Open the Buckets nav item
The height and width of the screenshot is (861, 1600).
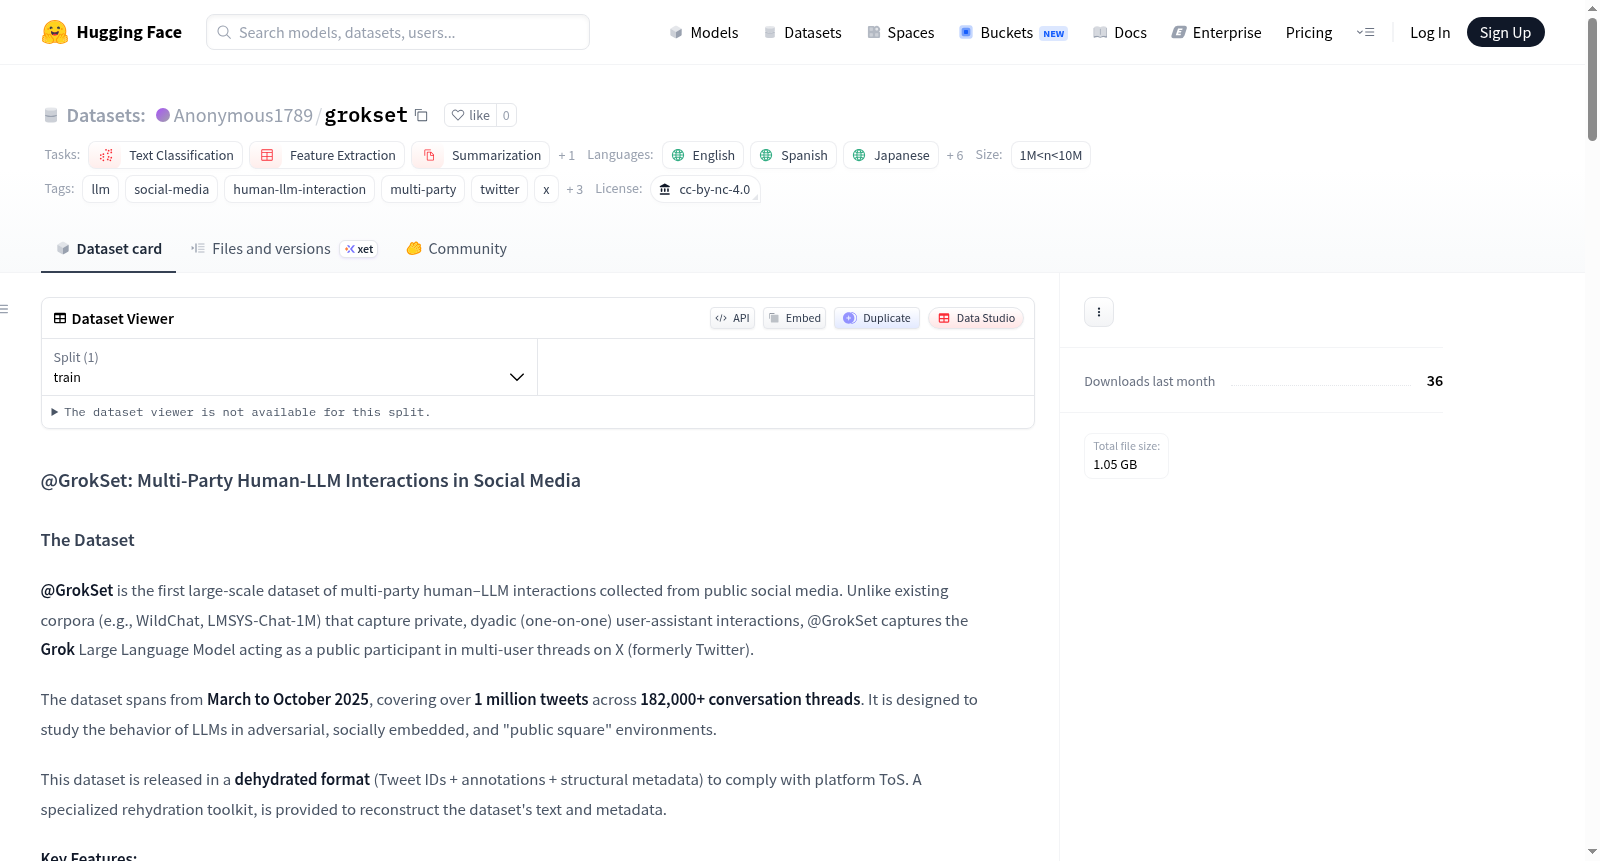[1013, 32]
